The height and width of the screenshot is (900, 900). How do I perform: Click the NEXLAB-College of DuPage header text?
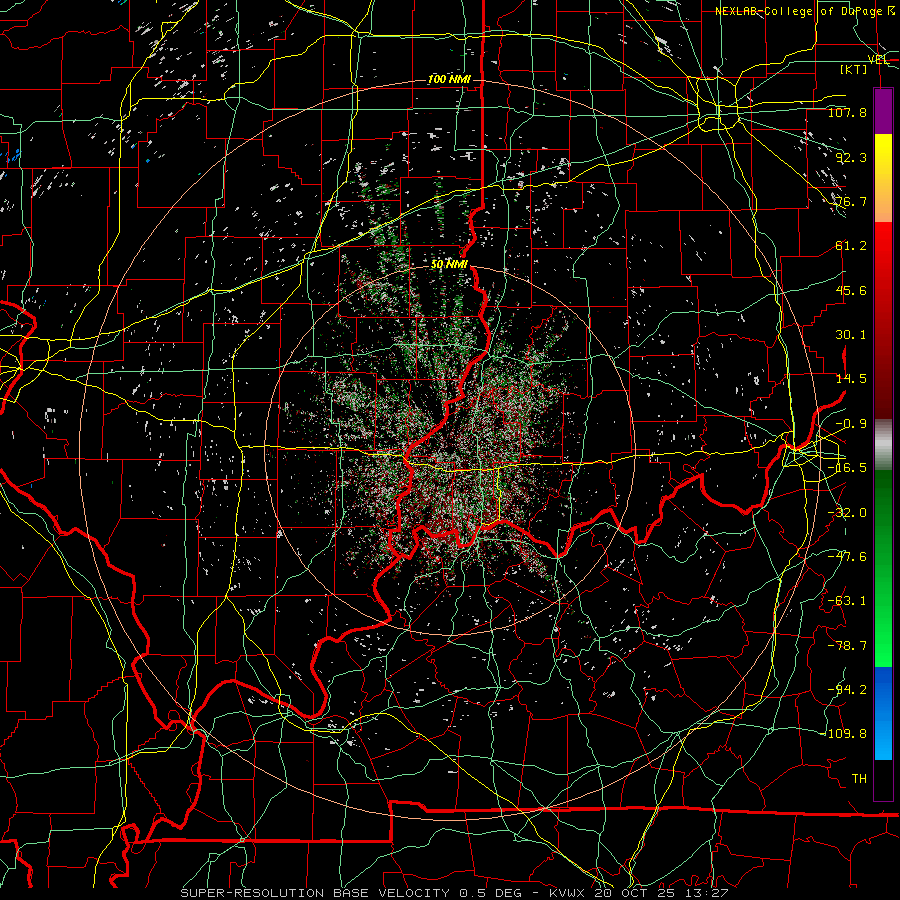point(805,11)
